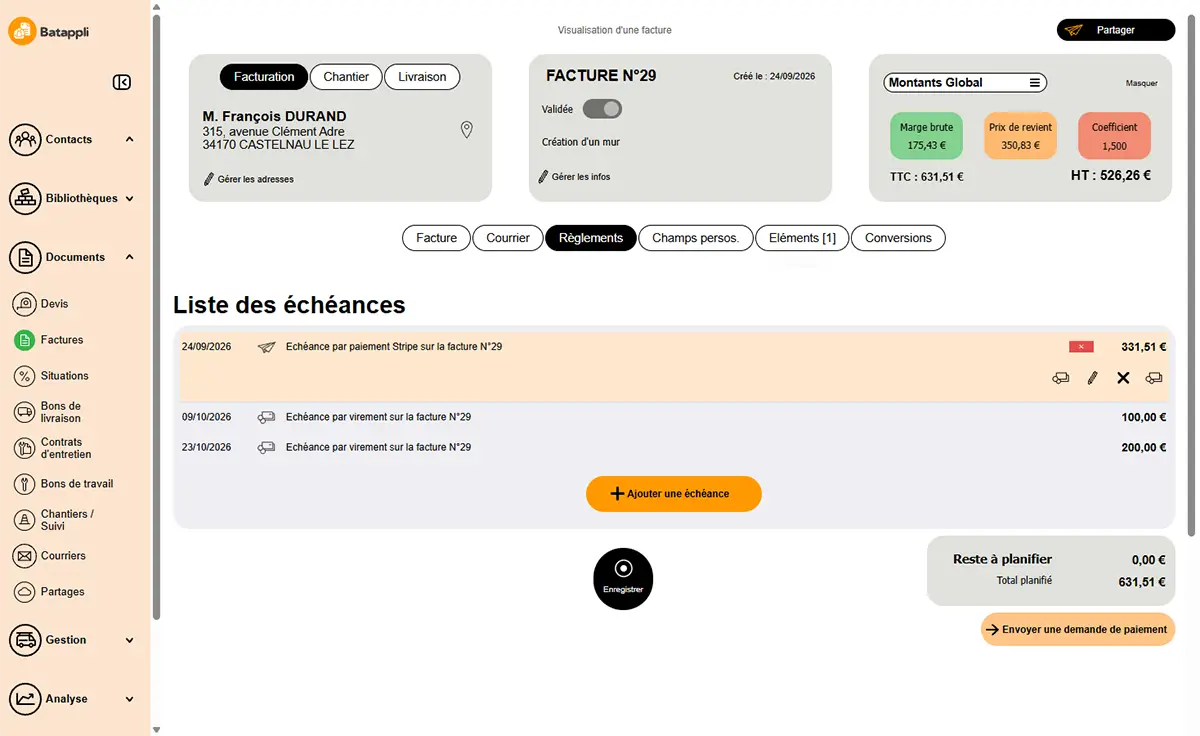Click the Documents section icon

[x=25, y=257]
